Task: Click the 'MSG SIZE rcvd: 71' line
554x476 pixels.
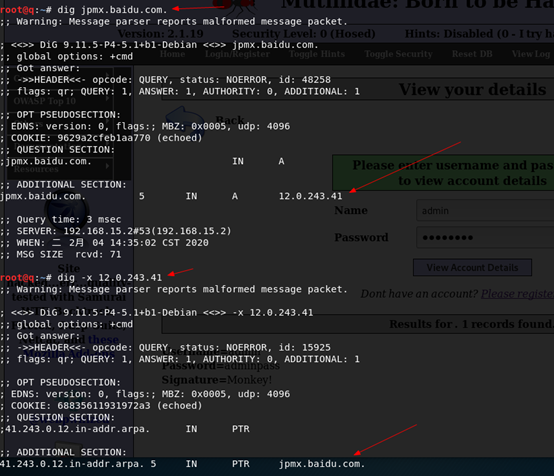Action: click(x=60, y=255)
